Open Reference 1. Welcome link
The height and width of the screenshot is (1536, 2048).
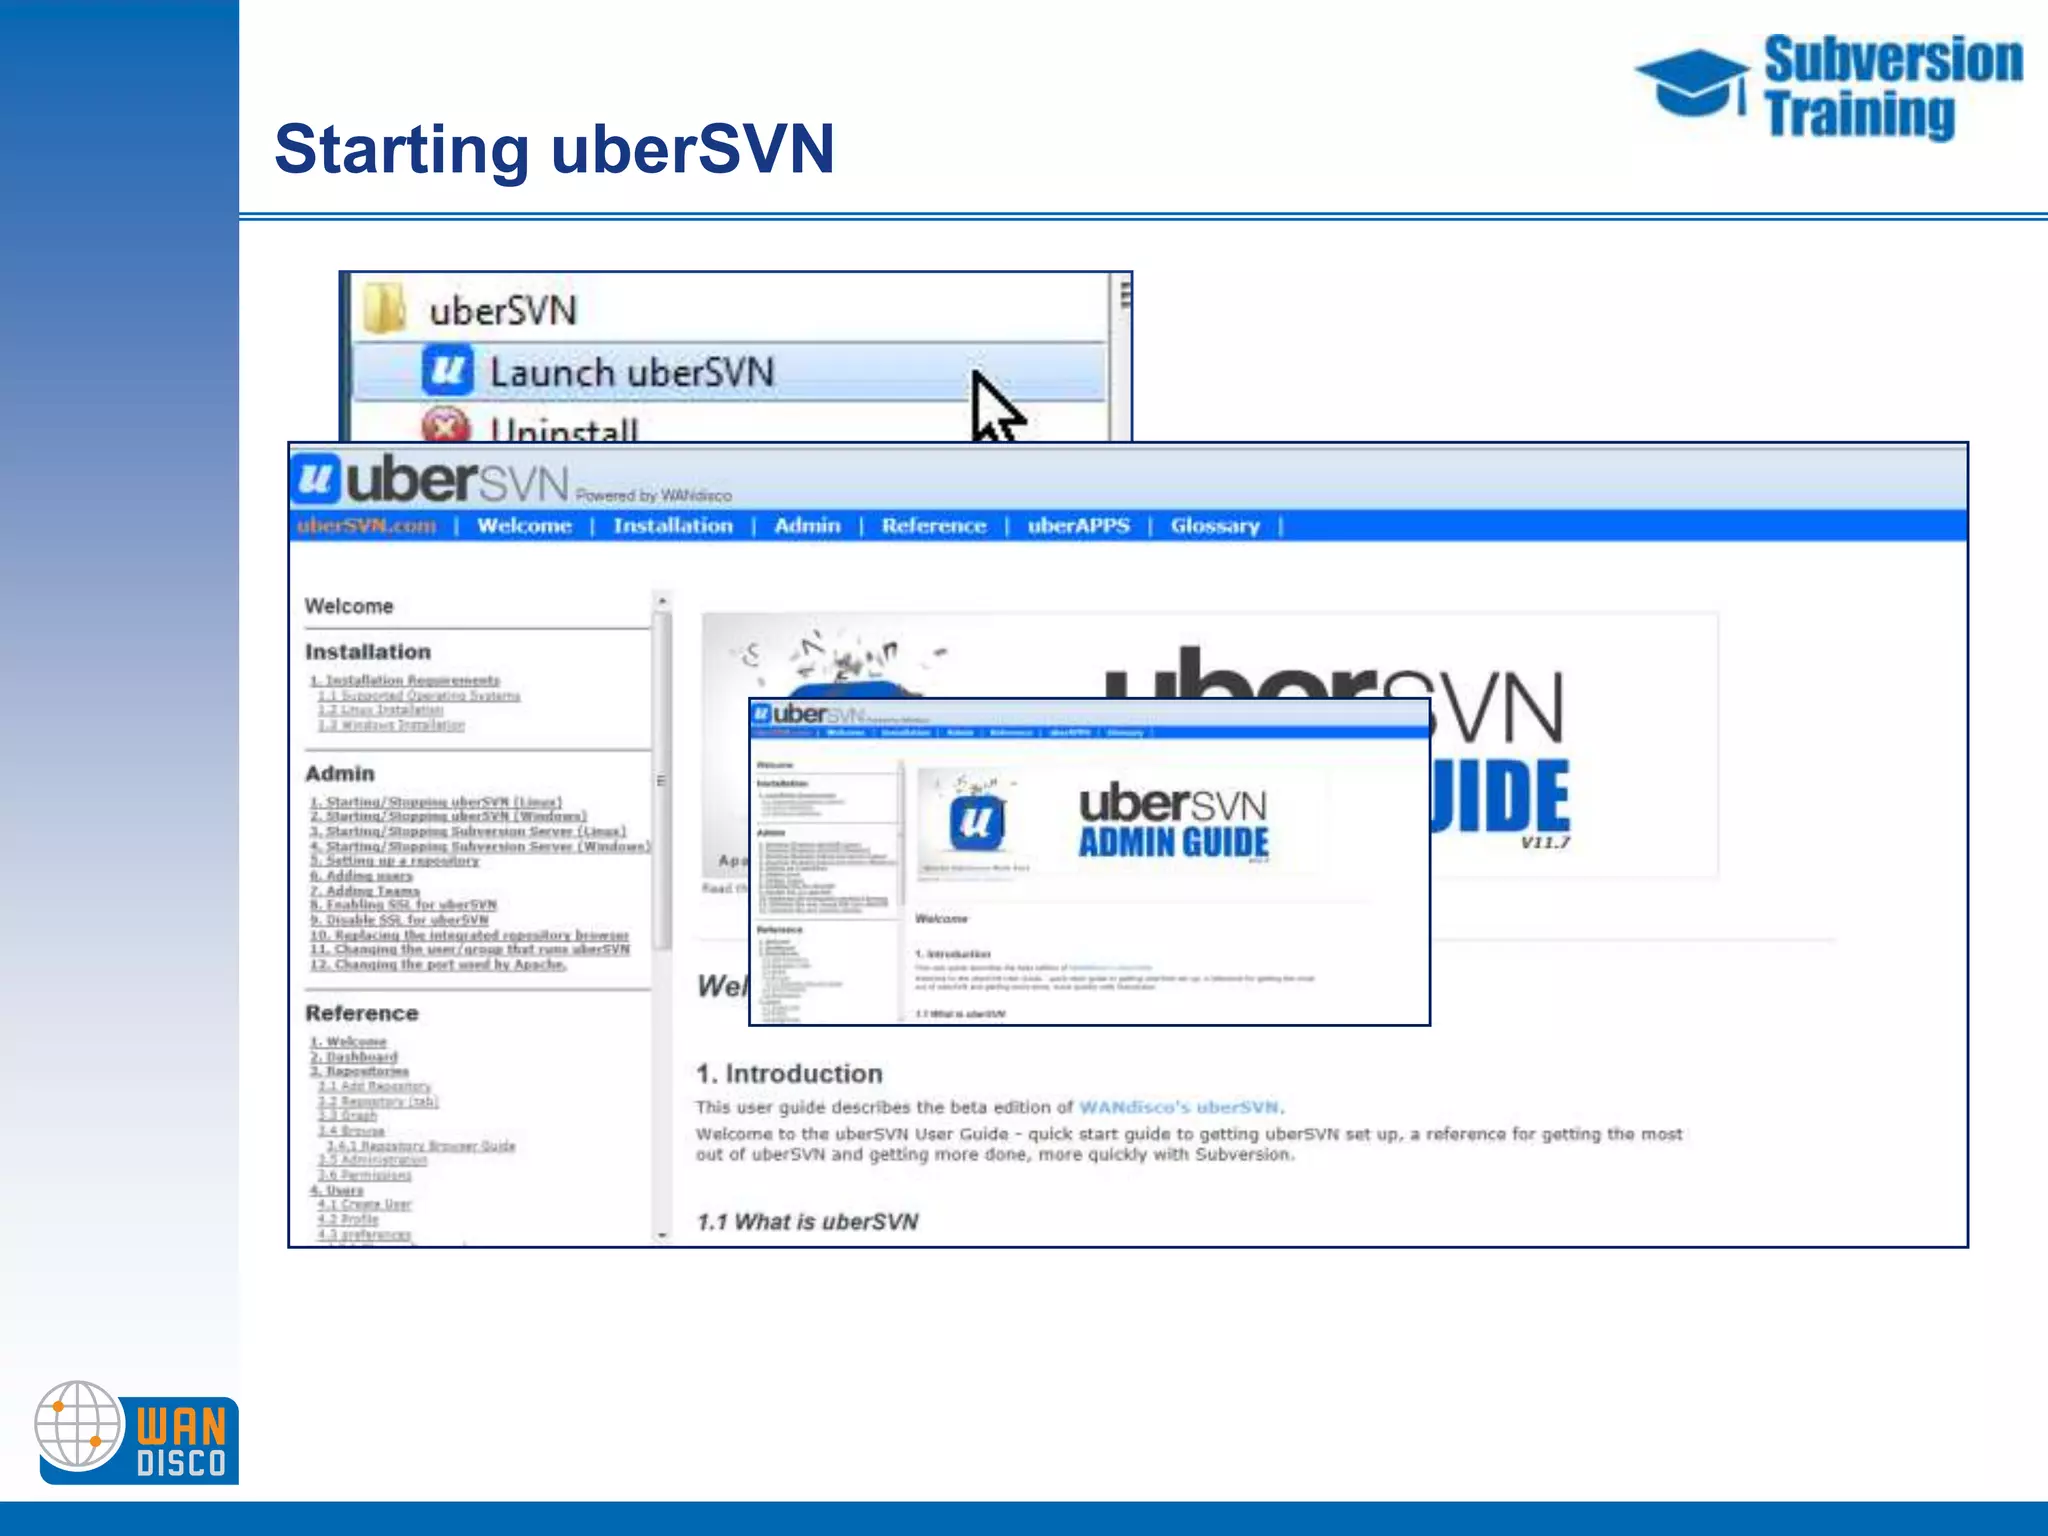(348, 1042)
